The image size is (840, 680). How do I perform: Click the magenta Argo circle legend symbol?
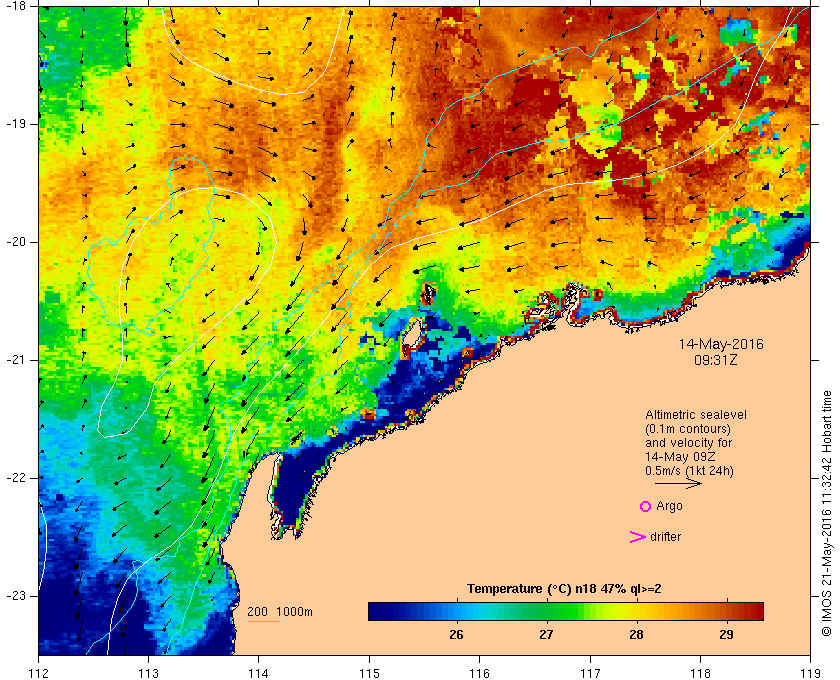point(646,506)
